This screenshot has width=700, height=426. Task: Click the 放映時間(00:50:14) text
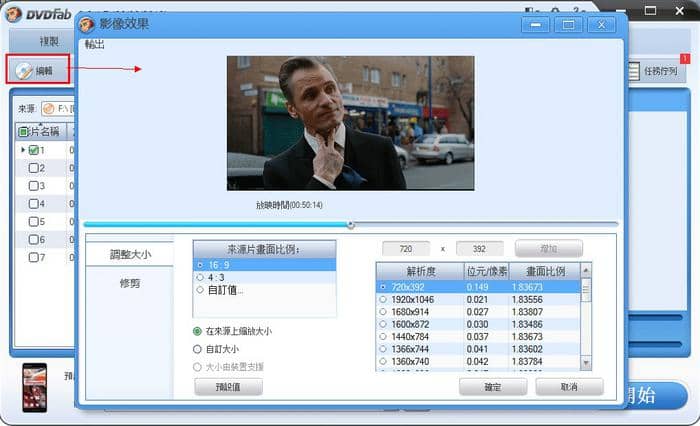[289, 205]
